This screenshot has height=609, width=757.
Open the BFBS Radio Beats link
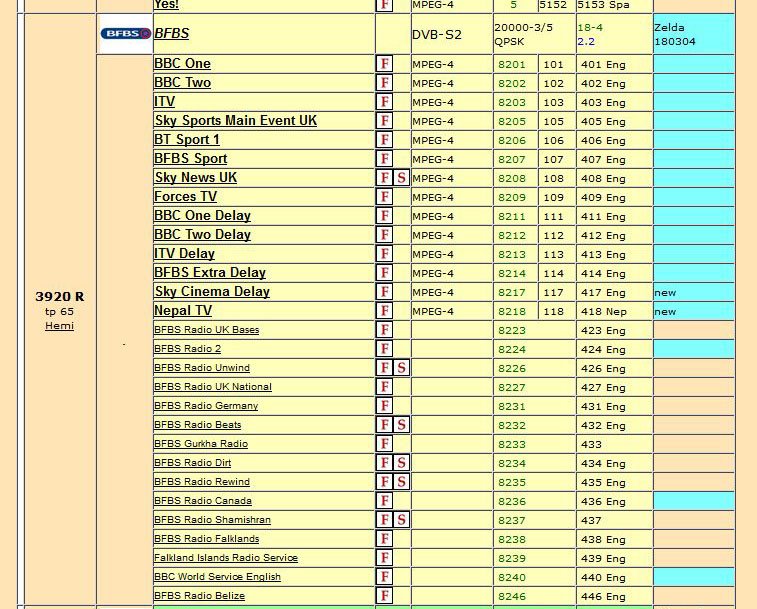pyautogui.click(x=197, y=425)
